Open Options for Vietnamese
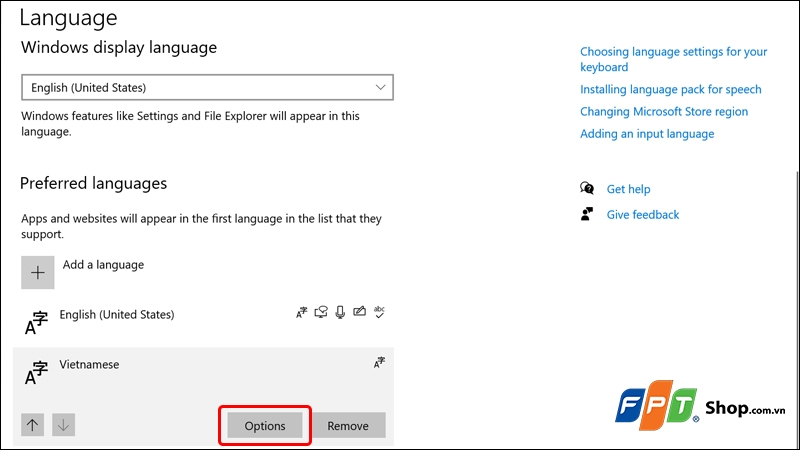The image size is (800, 450). [x=265, y=425]
